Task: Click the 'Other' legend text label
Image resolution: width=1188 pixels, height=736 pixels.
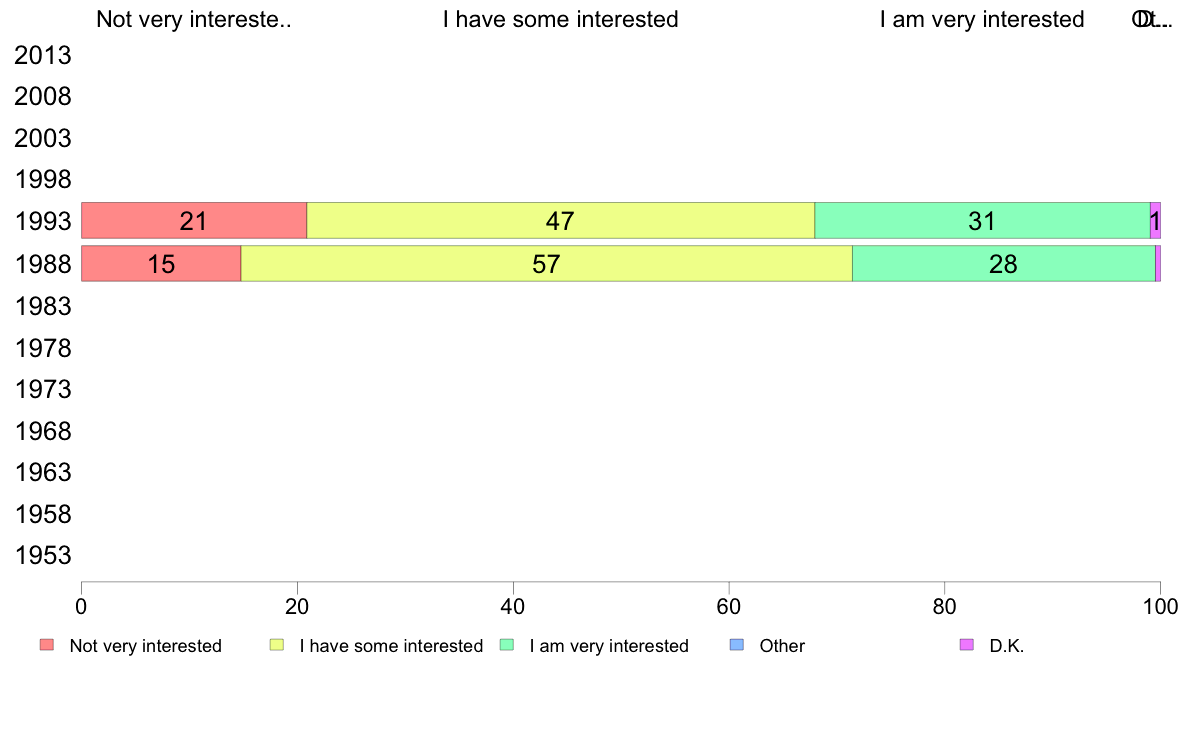Action: (782, 646)
